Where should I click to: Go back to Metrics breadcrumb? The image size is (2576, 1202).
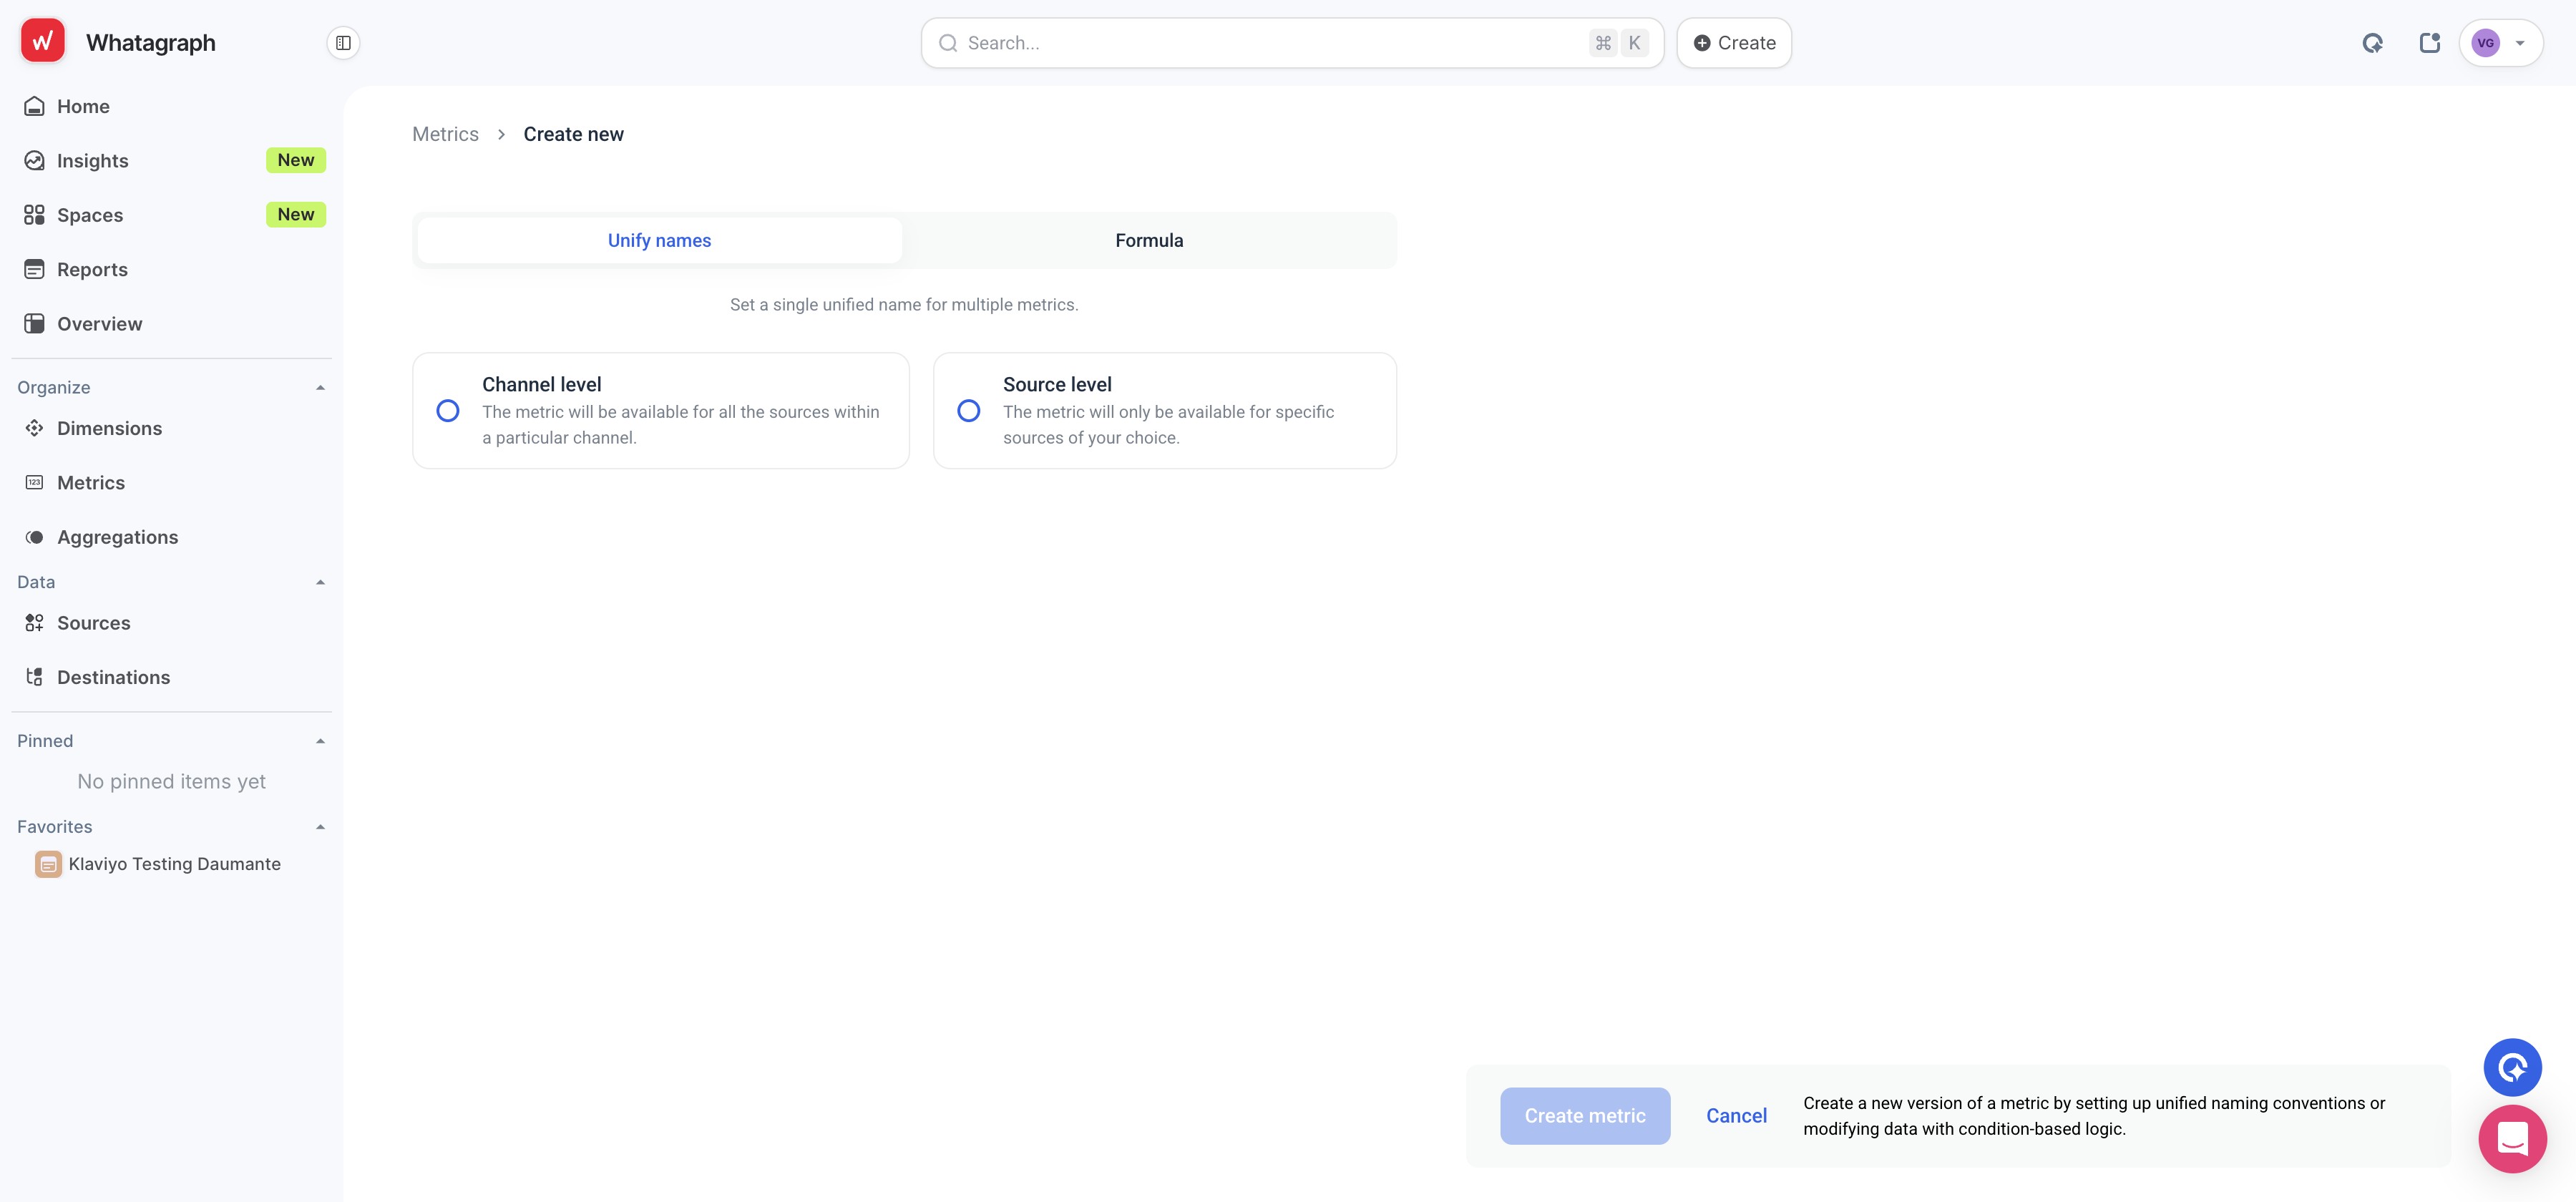pyautogui.click(x=445, y=134)
